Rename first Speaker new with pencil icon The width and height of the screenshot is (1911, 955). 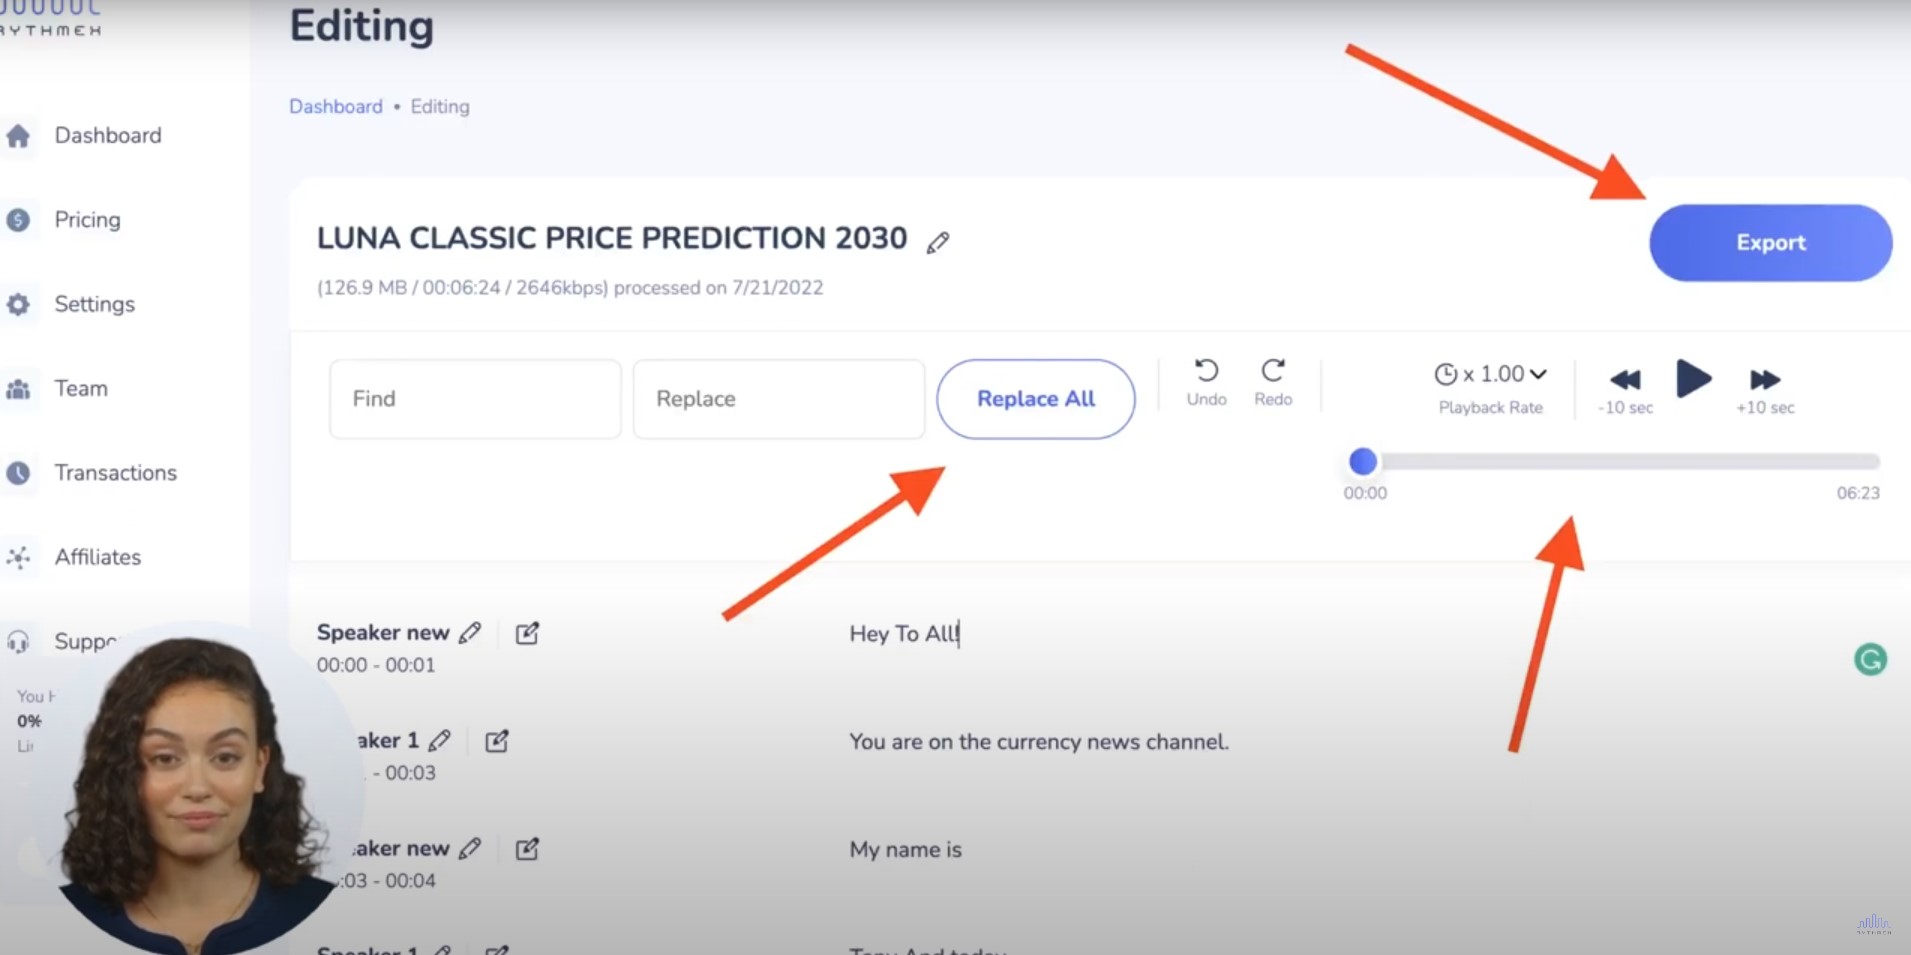[x=470, y=632]
